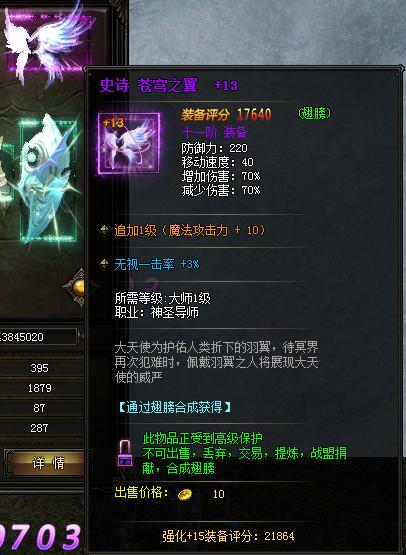Screen dimensions: 406x555
Task: Click the 史诗 苍穹之翼 item title
Action: (x=149, y=85)
